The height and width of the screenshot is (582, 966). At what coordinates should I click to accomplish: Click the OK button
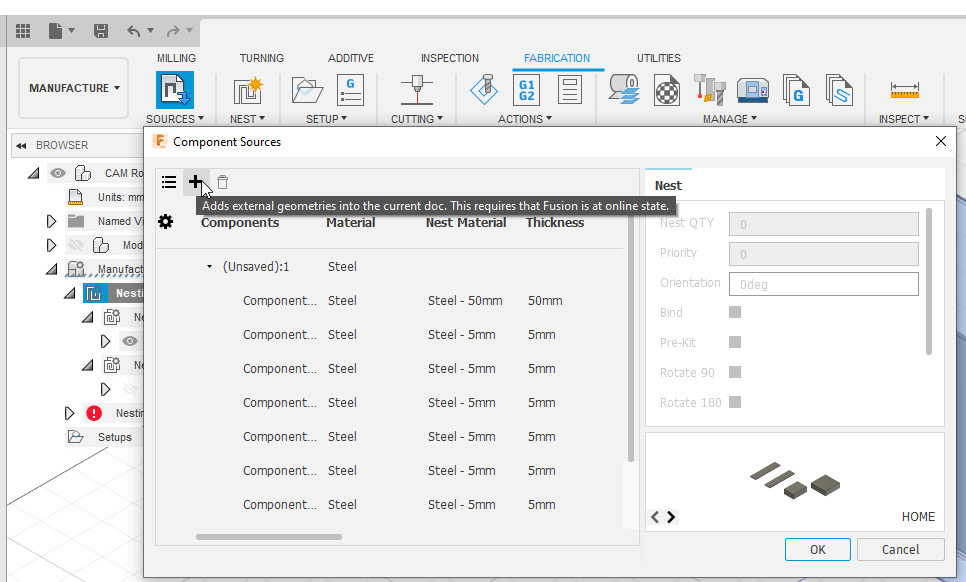point(818,549)
